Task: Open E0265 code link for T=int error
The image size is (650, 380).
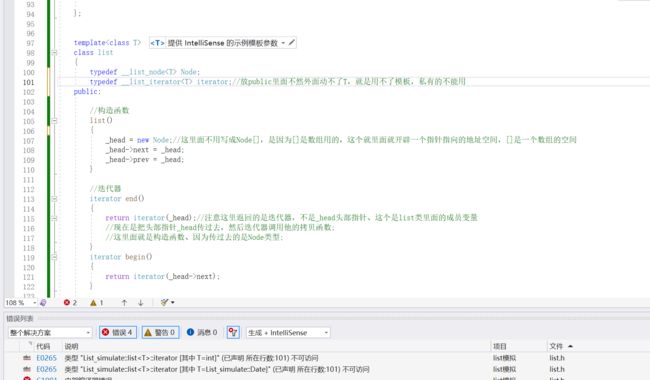Action: (46, 358)
